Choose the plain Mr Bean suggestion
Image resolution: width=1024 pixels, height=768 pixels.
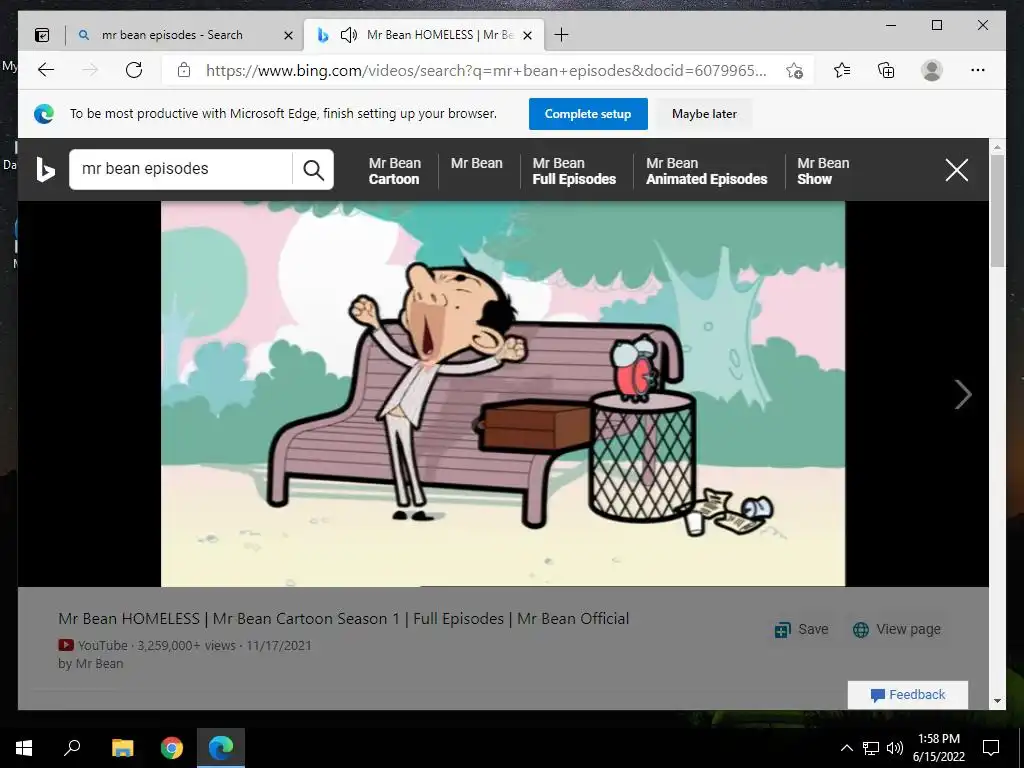pyautogui.click(x=477, y=163)
